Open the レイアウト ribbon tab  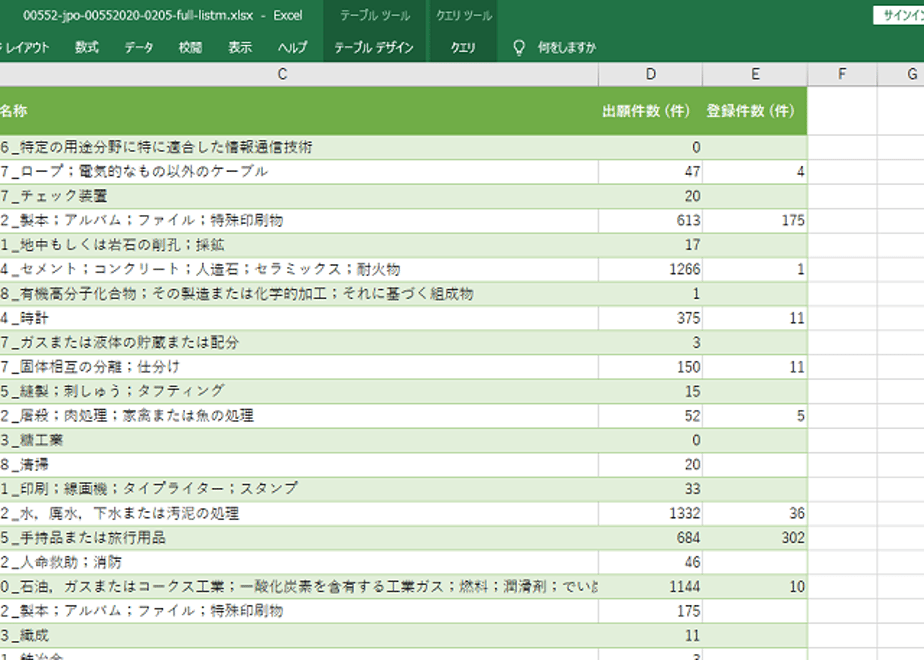click(27, 47)
